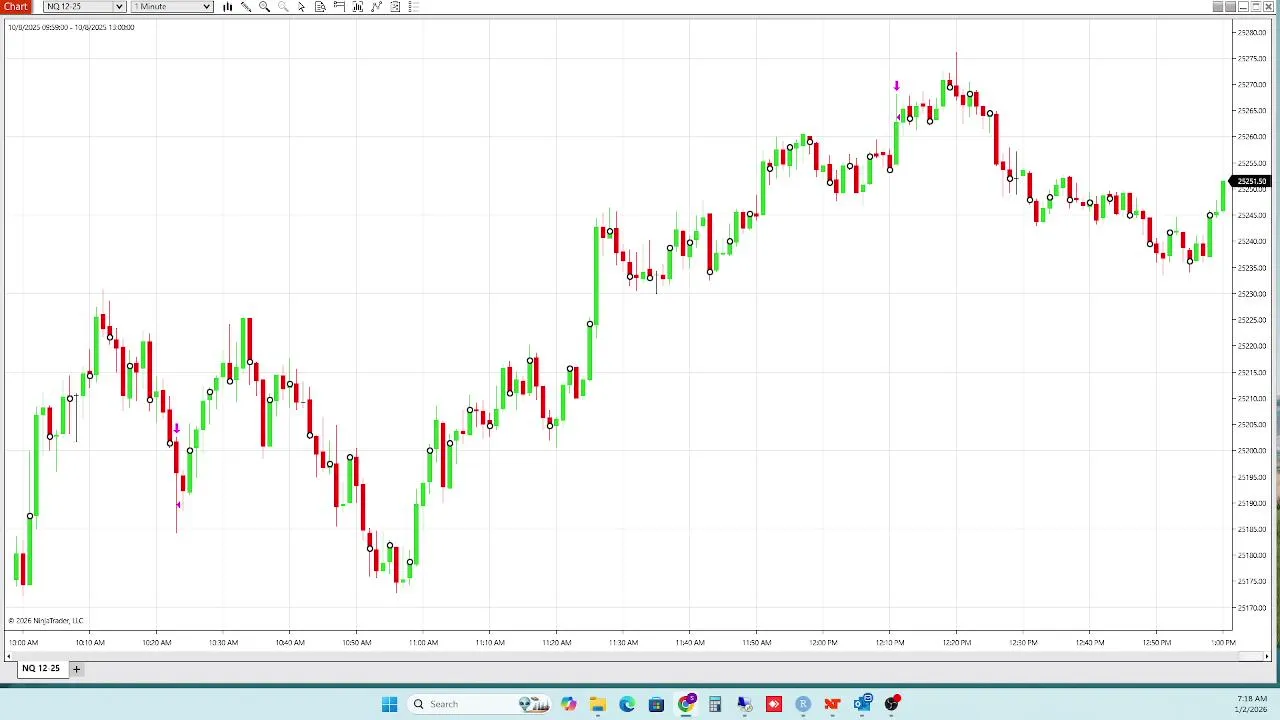Open the Chart menu button
The height and width of the screenshot is (720, 1280).
[x=16, y=7]
